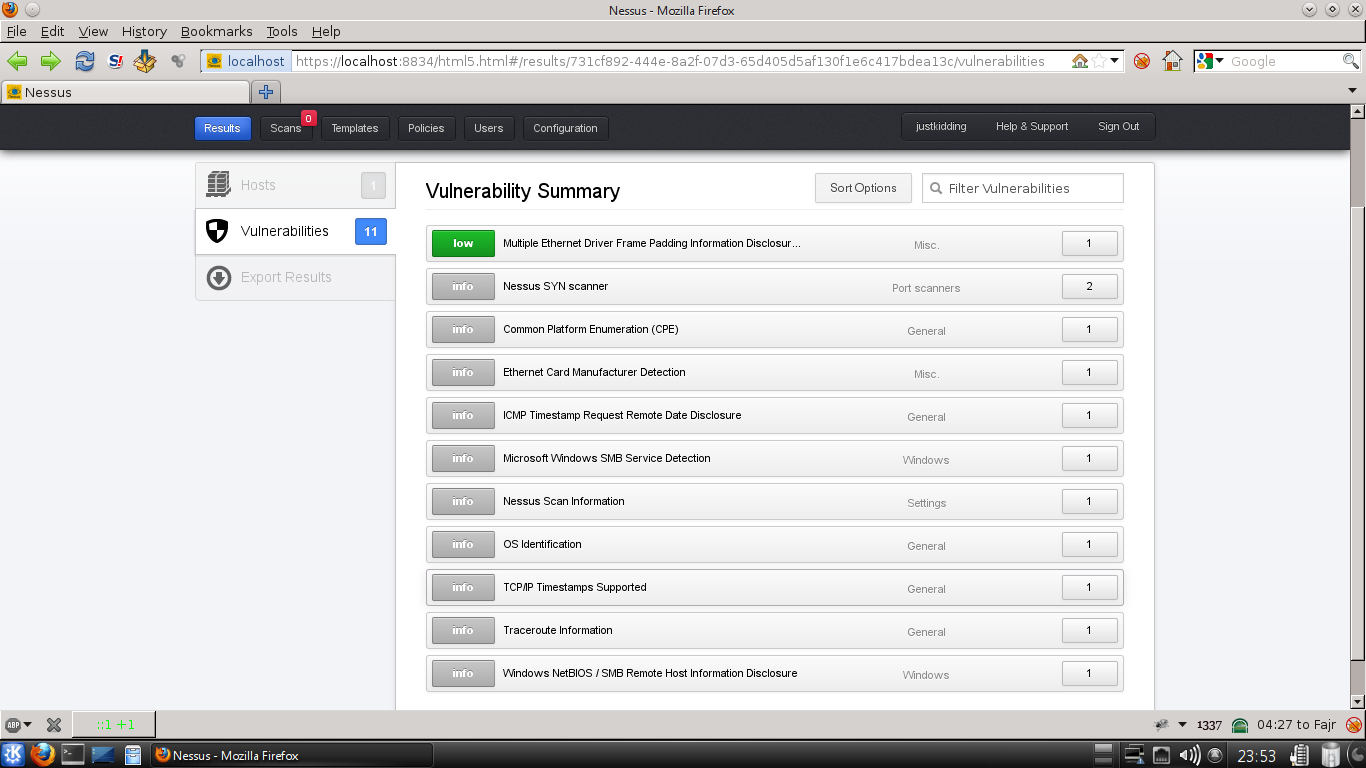
Task: Select the Hosts sidebar item
Action: (295, 185)
